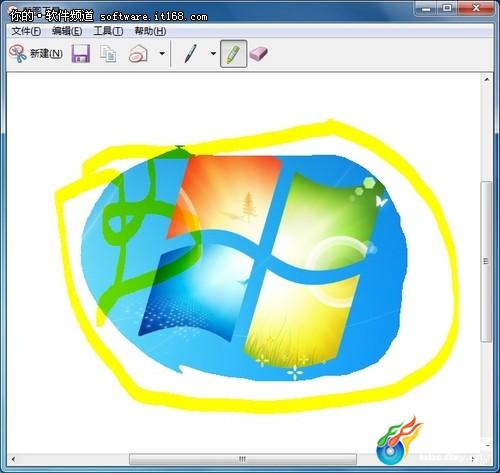The width and height of the screenshot is (500, 473).
Task: Click the horizontal scrollbar right arrow
Action: (473, 459)
